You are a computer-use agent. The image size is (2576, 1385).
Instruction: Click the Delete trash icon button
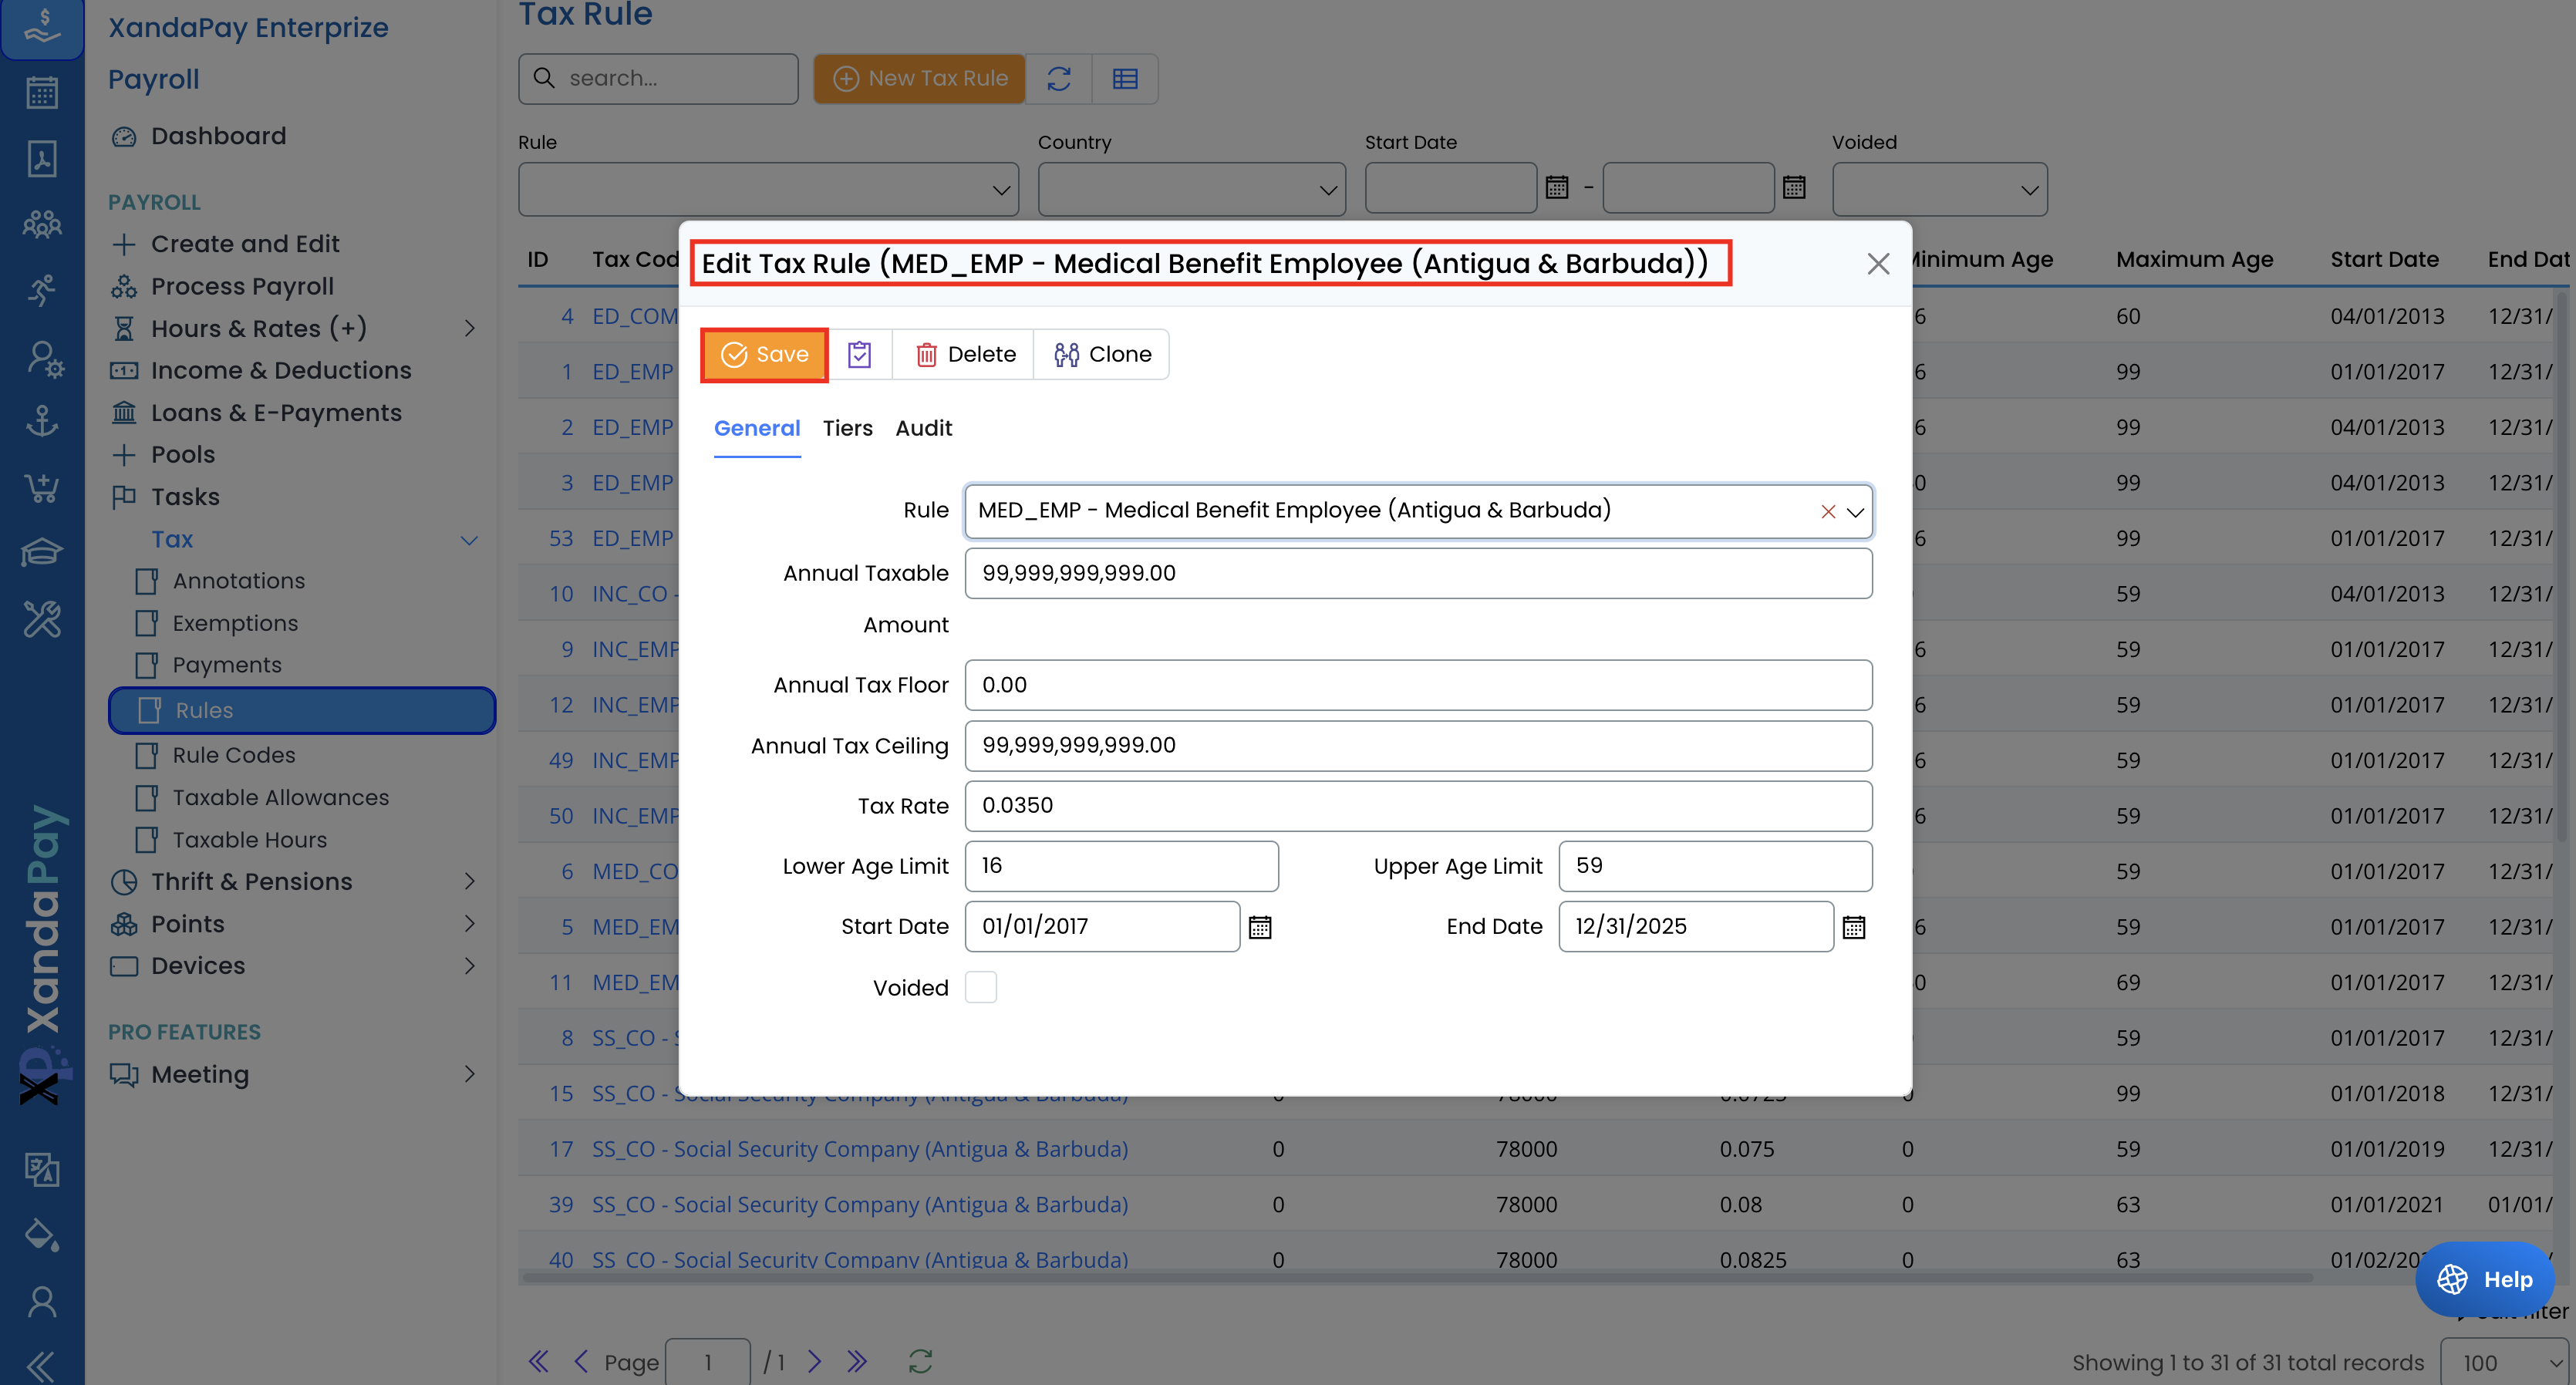[x=965, y=354]
